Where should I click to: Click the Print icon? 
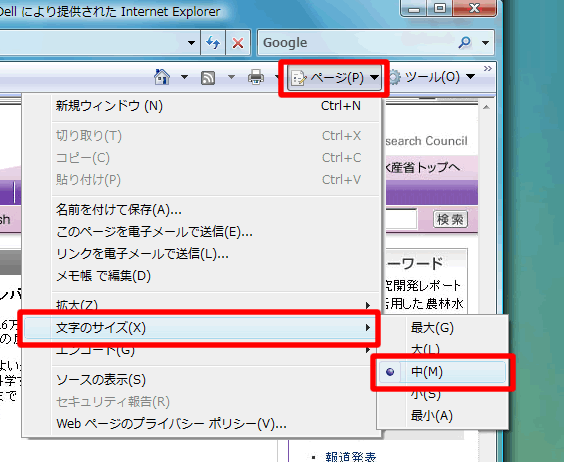256,77
